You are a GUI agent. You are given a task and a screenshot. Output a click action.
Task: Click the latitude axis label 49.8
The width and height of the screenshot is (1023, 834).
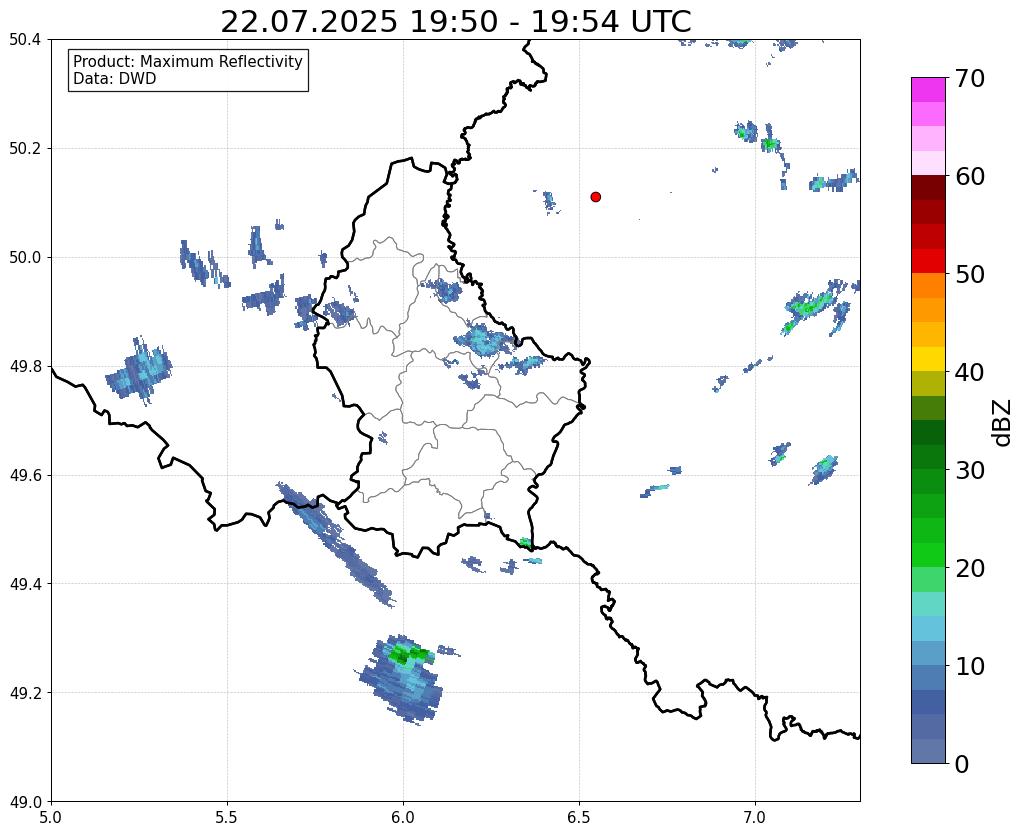(x=25, y=367)
